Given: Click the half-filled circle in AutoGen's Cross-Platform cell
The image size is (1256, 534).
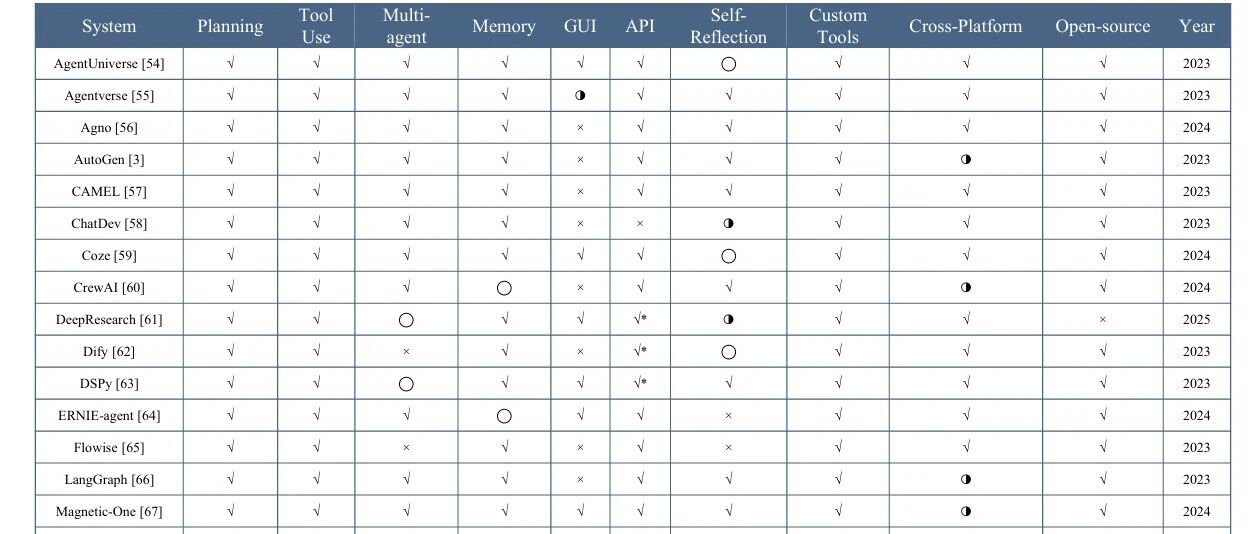Looking at the screenshot, I should tap(966, 159).
